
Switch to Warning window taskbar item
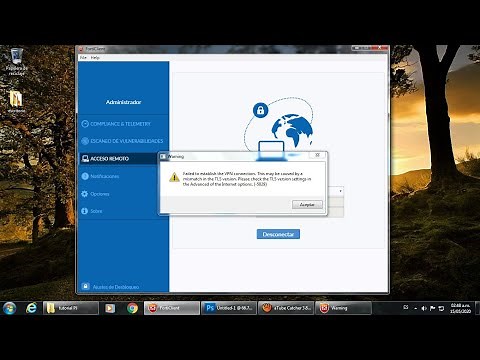[343, 308]
